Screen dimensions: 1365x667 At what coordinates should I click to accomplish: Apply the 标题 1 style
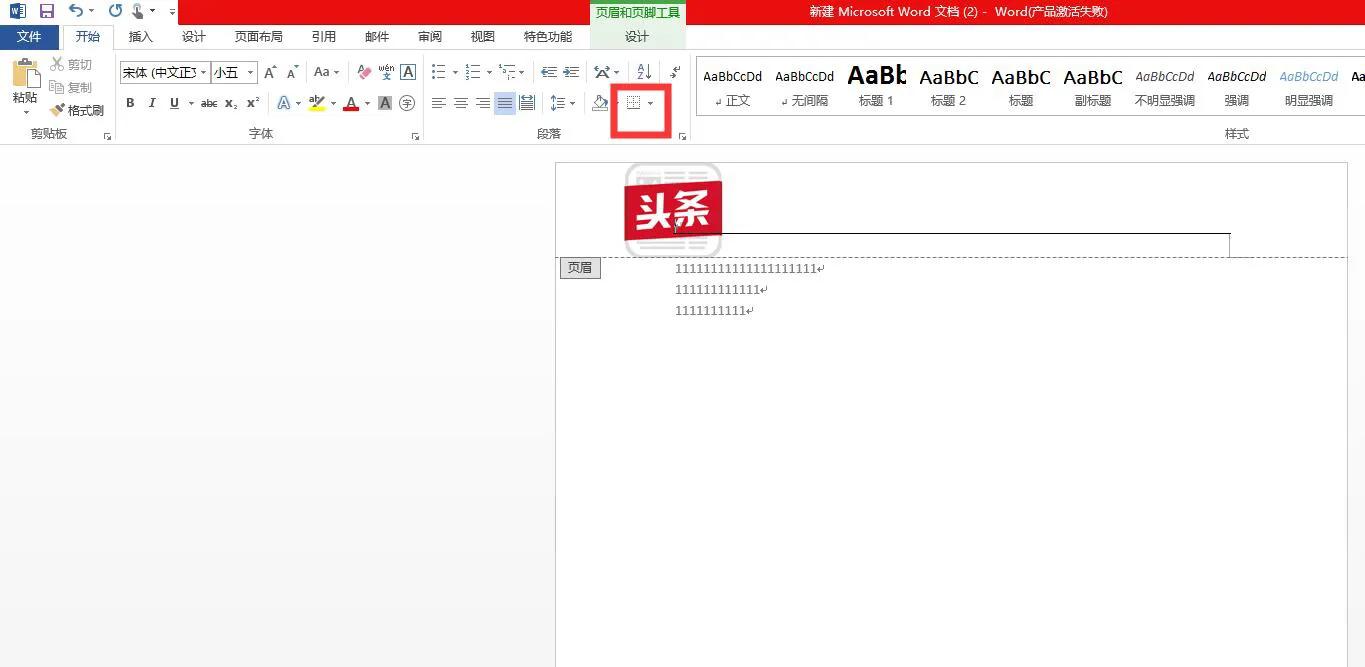[x=875, y=85]
